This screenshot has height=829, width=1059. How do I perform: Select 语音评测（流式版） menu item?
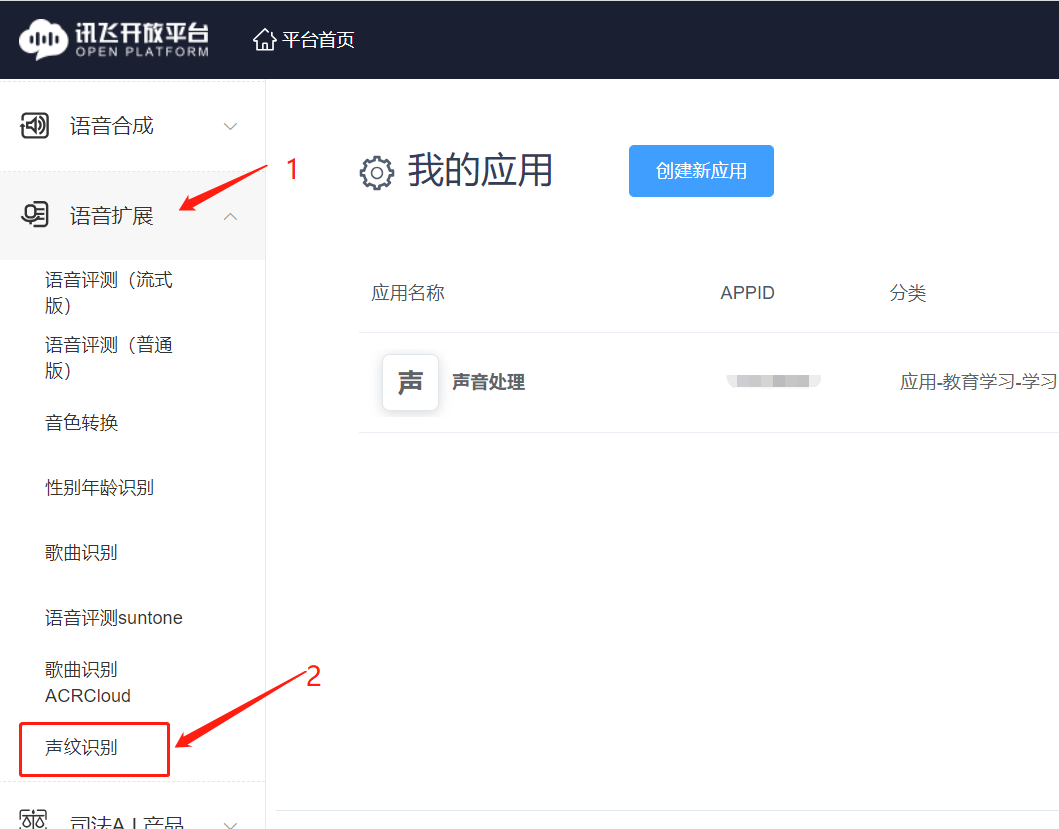(108, 292)
